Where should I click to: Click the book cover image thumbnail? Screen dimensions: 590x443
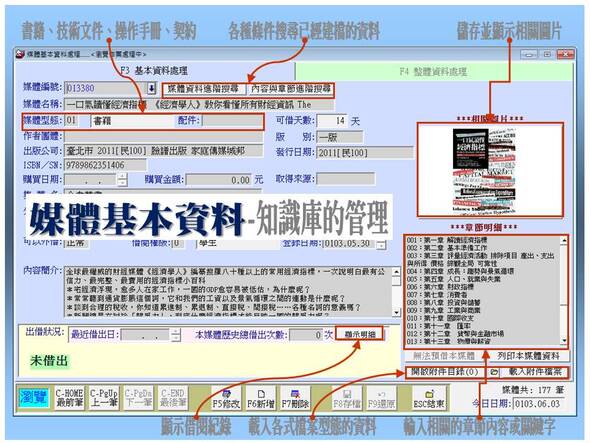click(x=484, y=172)
